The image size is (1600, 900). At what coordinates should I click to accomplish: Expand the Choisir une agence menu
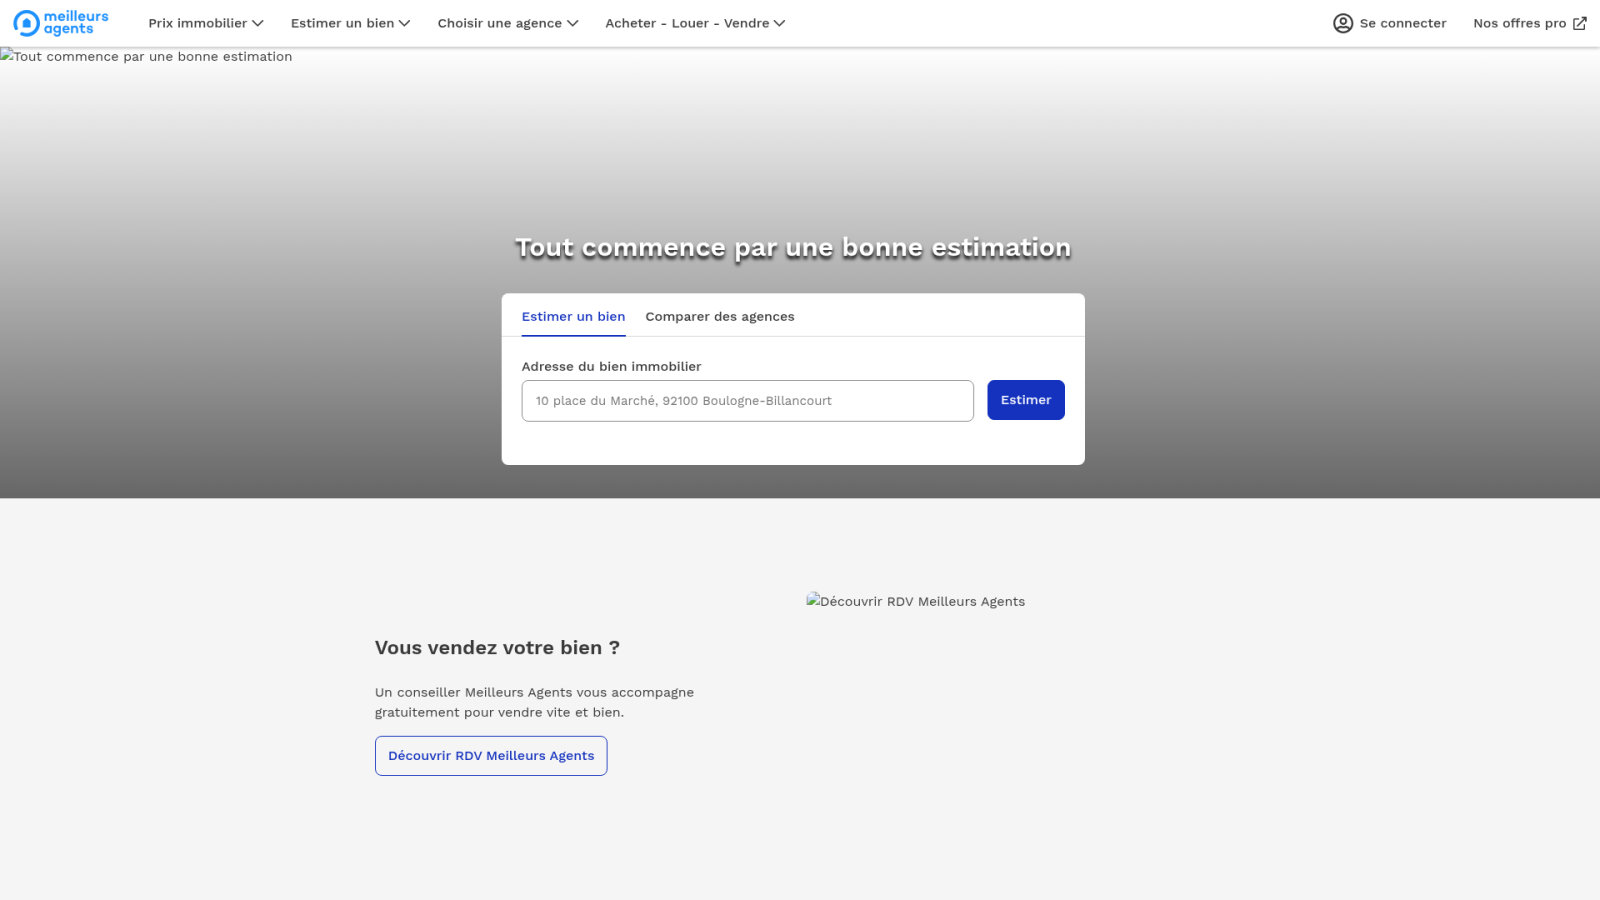coord(508,23)
